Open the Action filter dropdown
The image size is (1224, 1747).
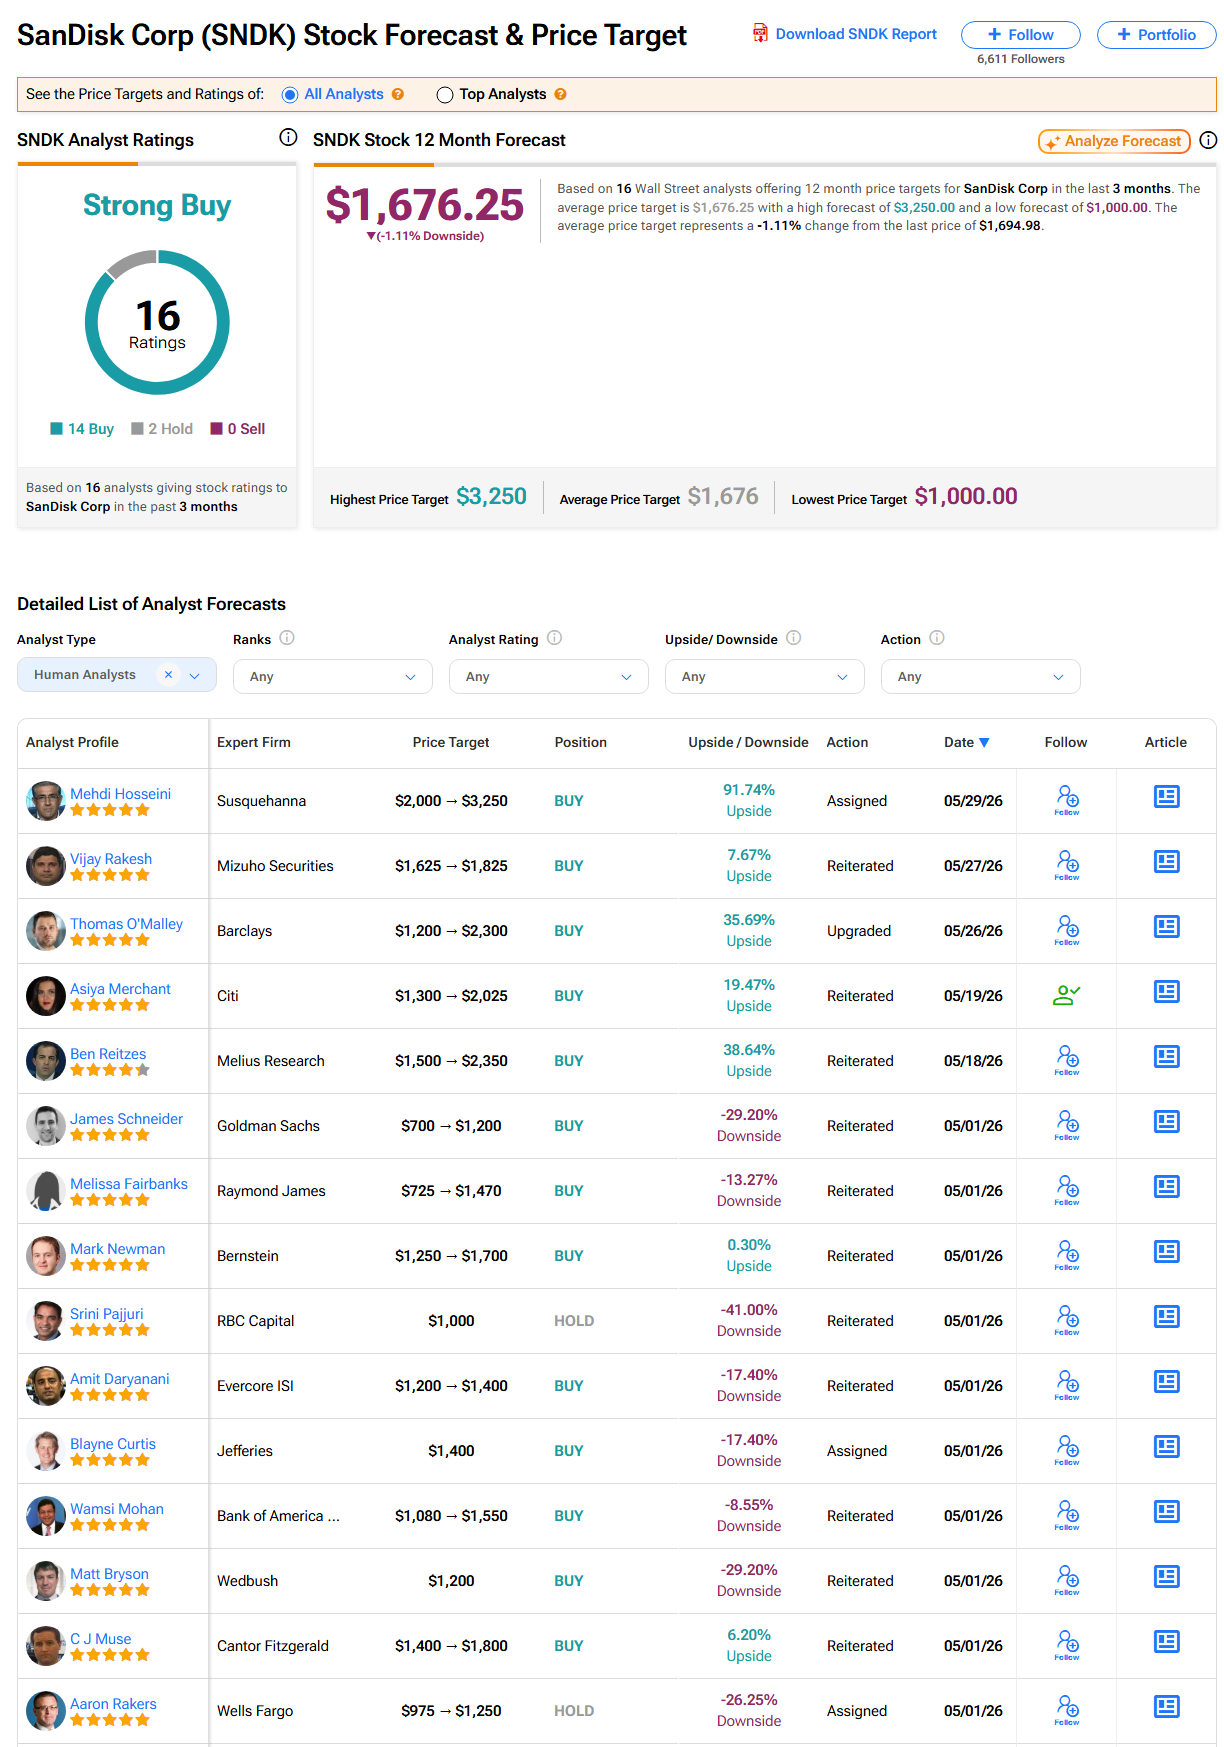click(981, 677)
